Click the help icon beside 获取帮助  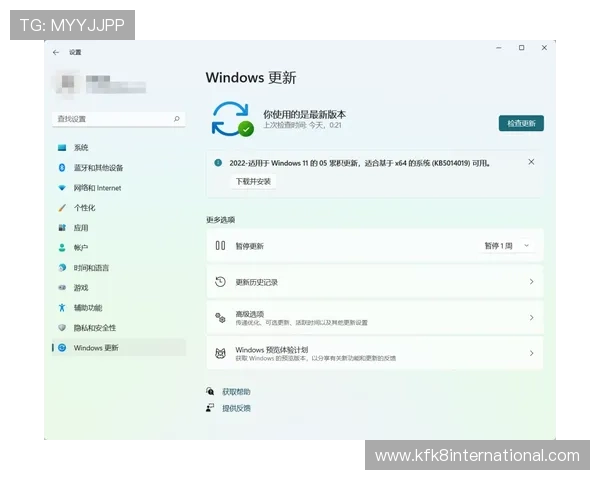point(210,391)
